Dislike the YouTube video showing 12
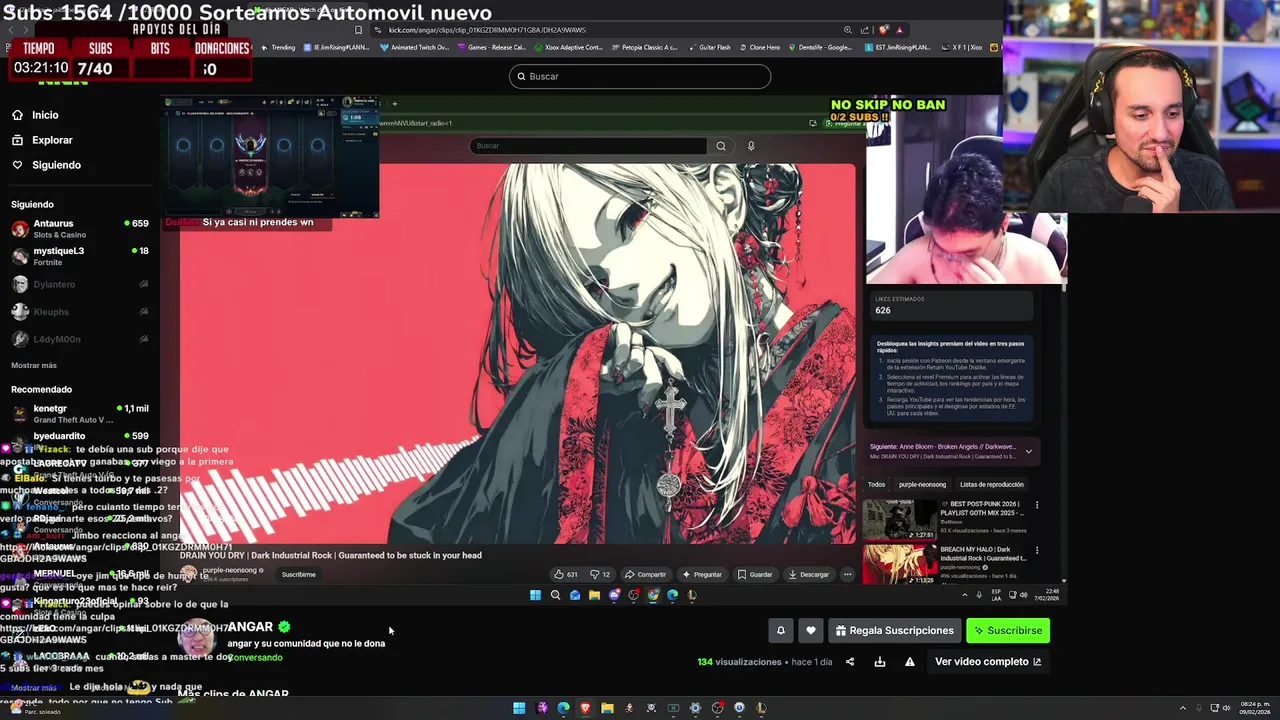 (600, 574)
